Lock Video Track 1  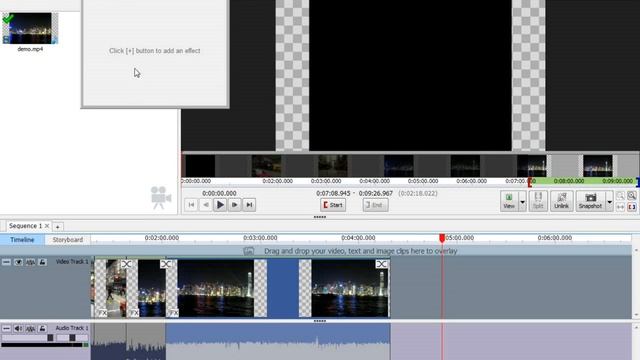[x=42, y=262]
